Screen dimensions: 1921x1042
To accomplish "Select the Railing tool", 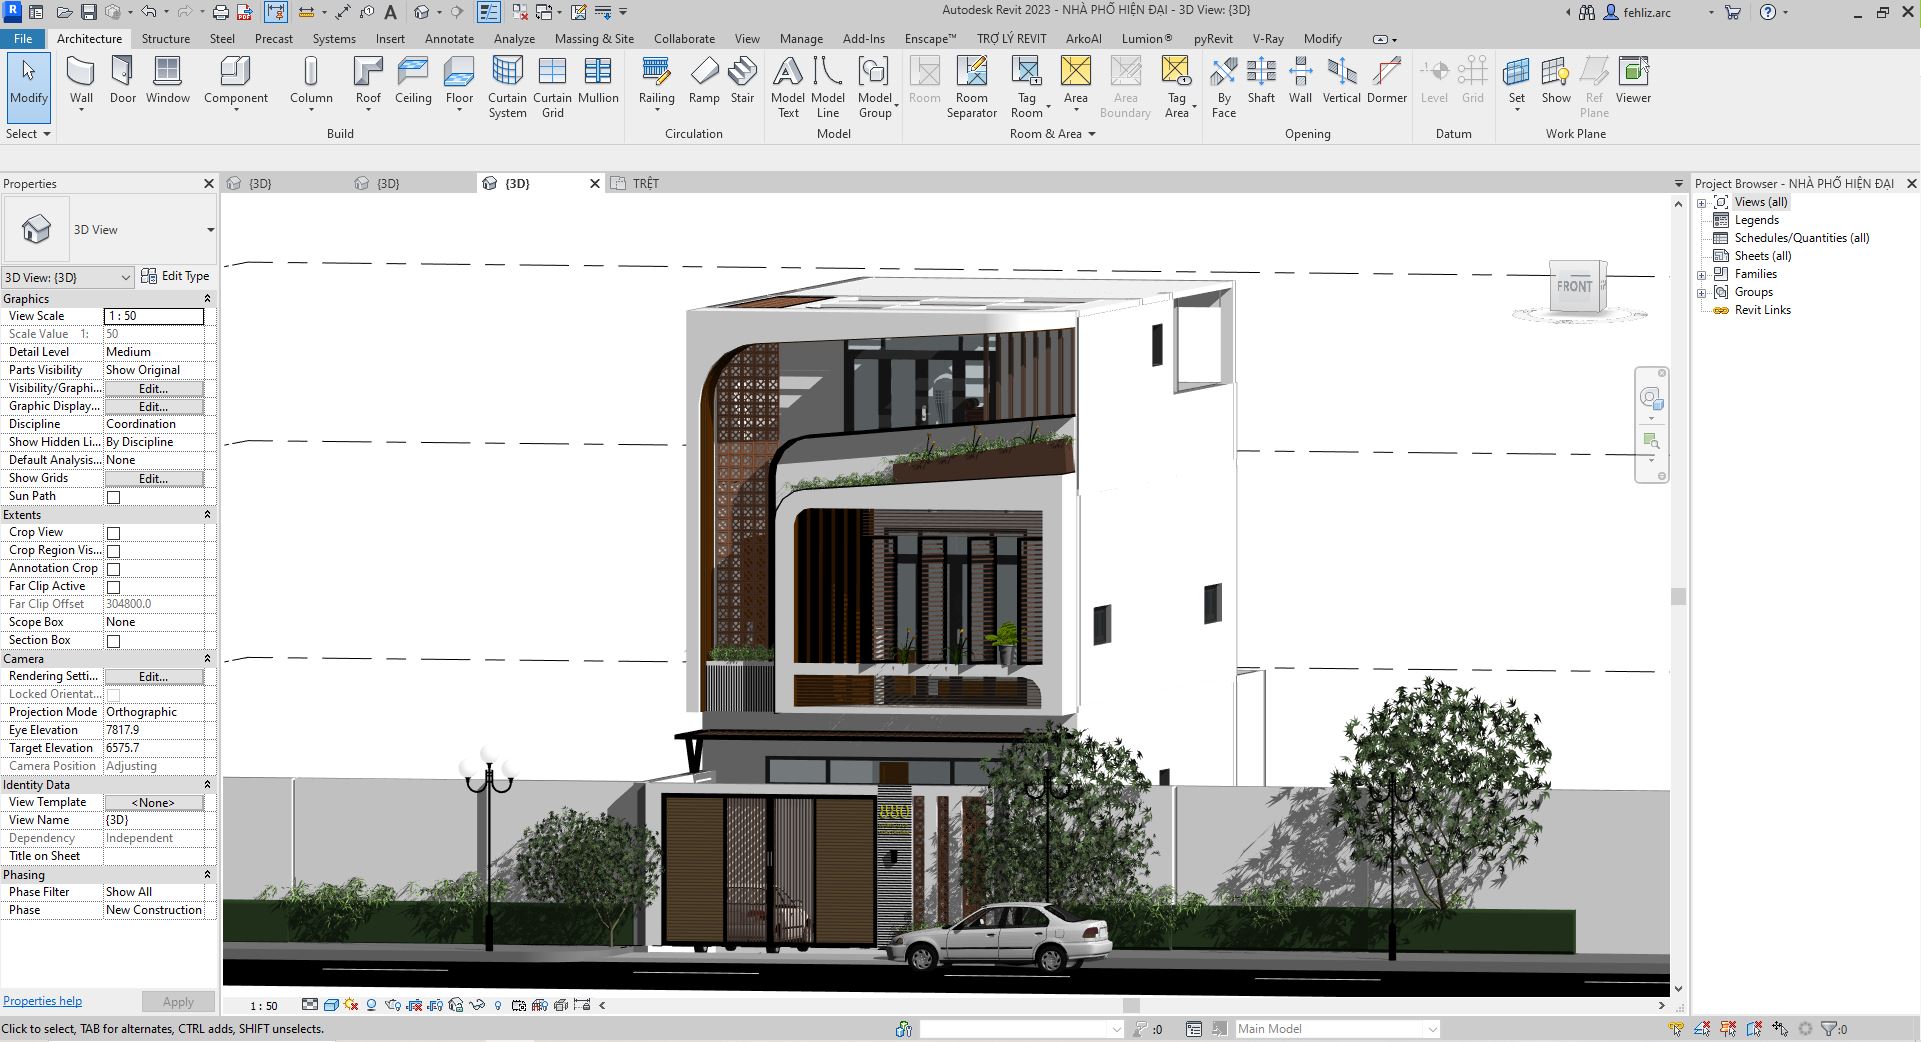I will tap(656, 73).
